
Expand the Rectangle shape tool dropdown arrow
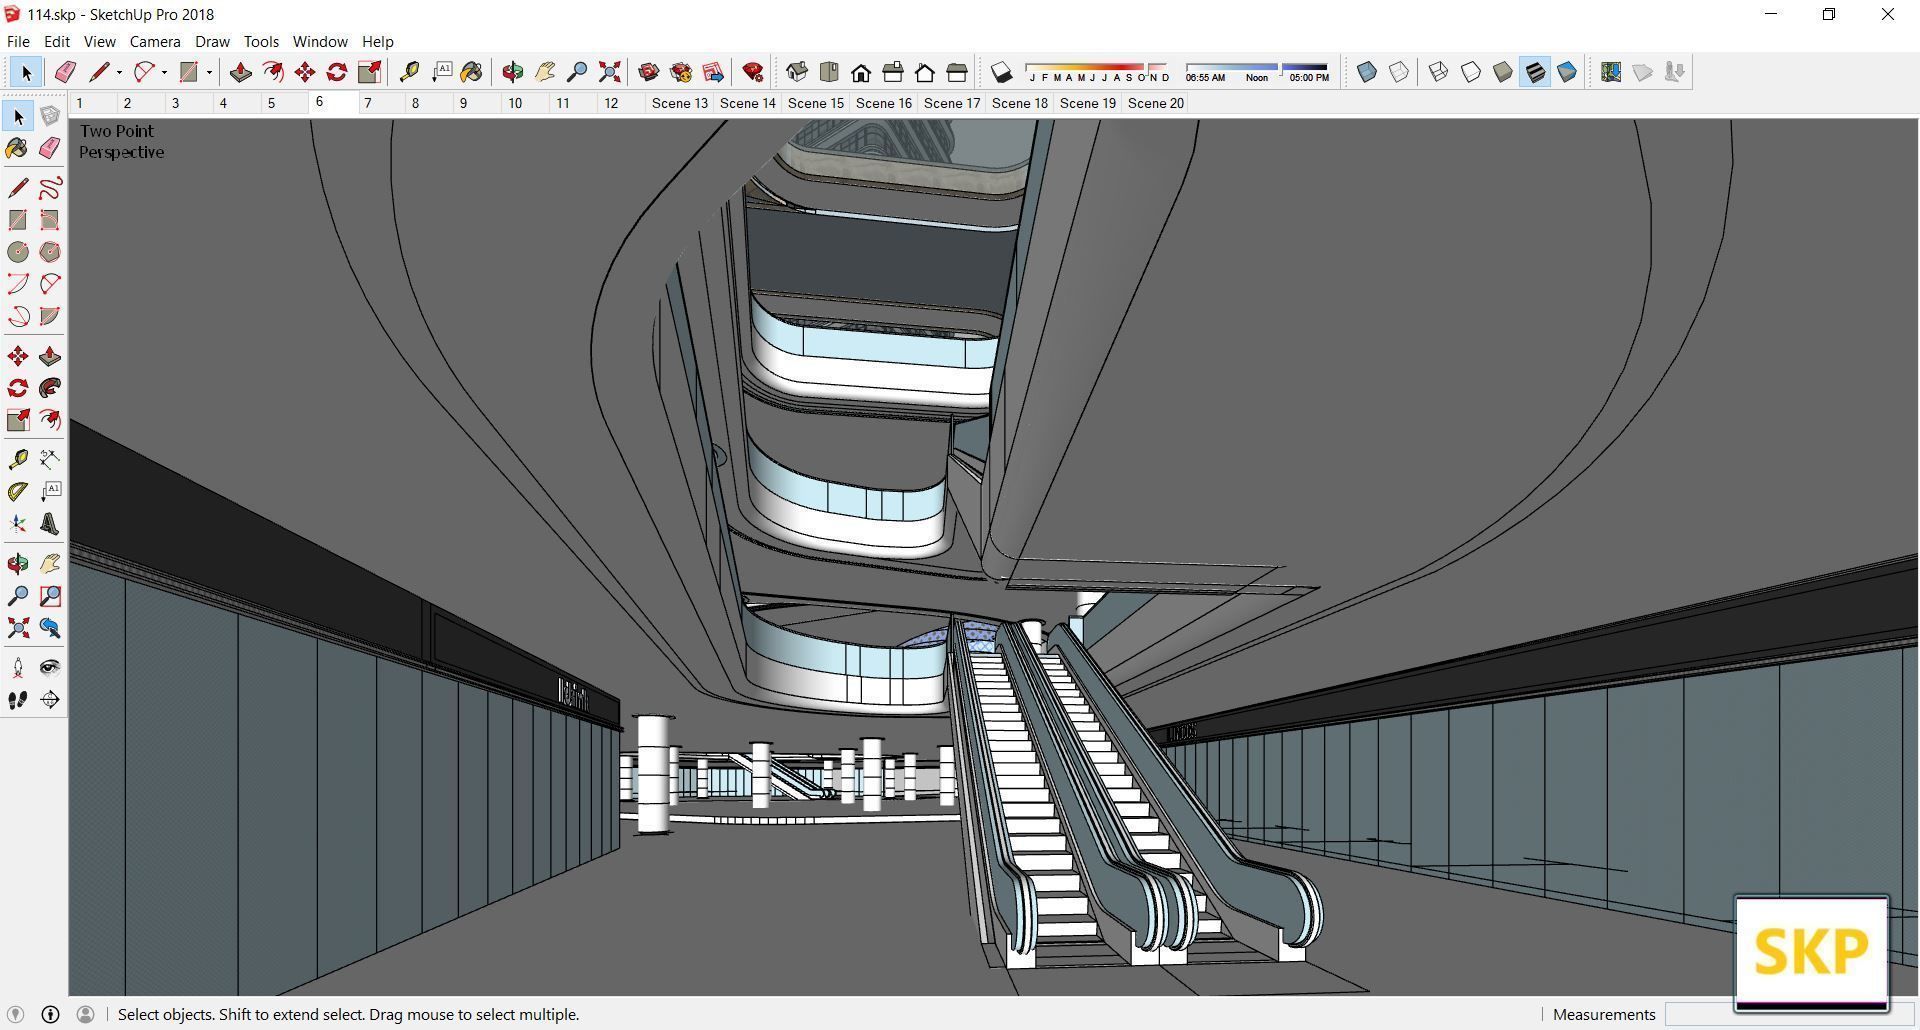point(209,72)
